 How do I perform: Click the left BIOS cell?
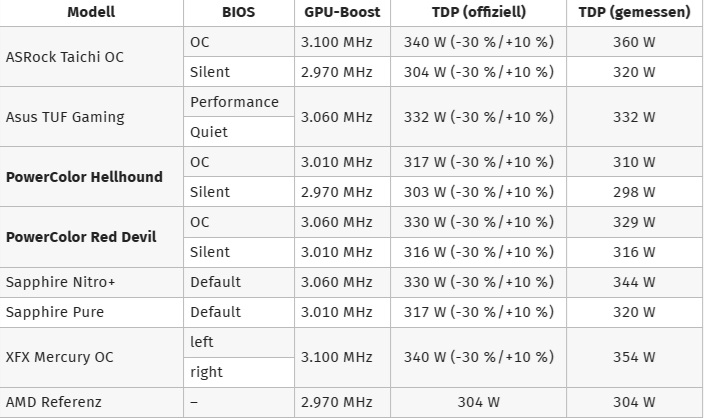[202, 342]
